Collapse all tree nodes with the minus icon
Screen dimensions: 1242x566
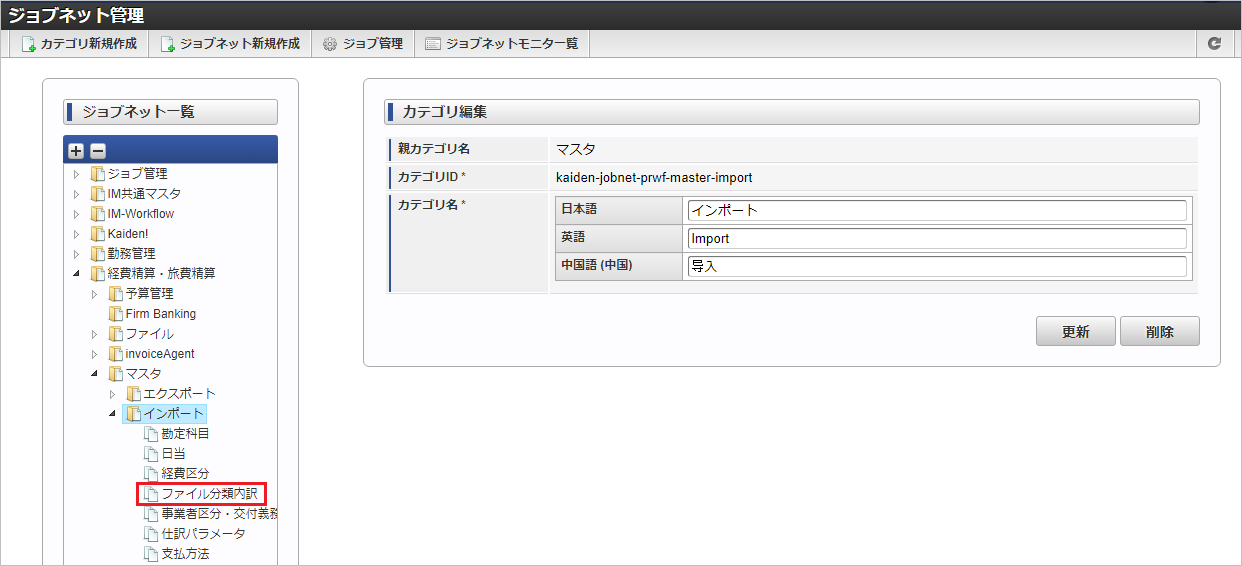(98, 151)
